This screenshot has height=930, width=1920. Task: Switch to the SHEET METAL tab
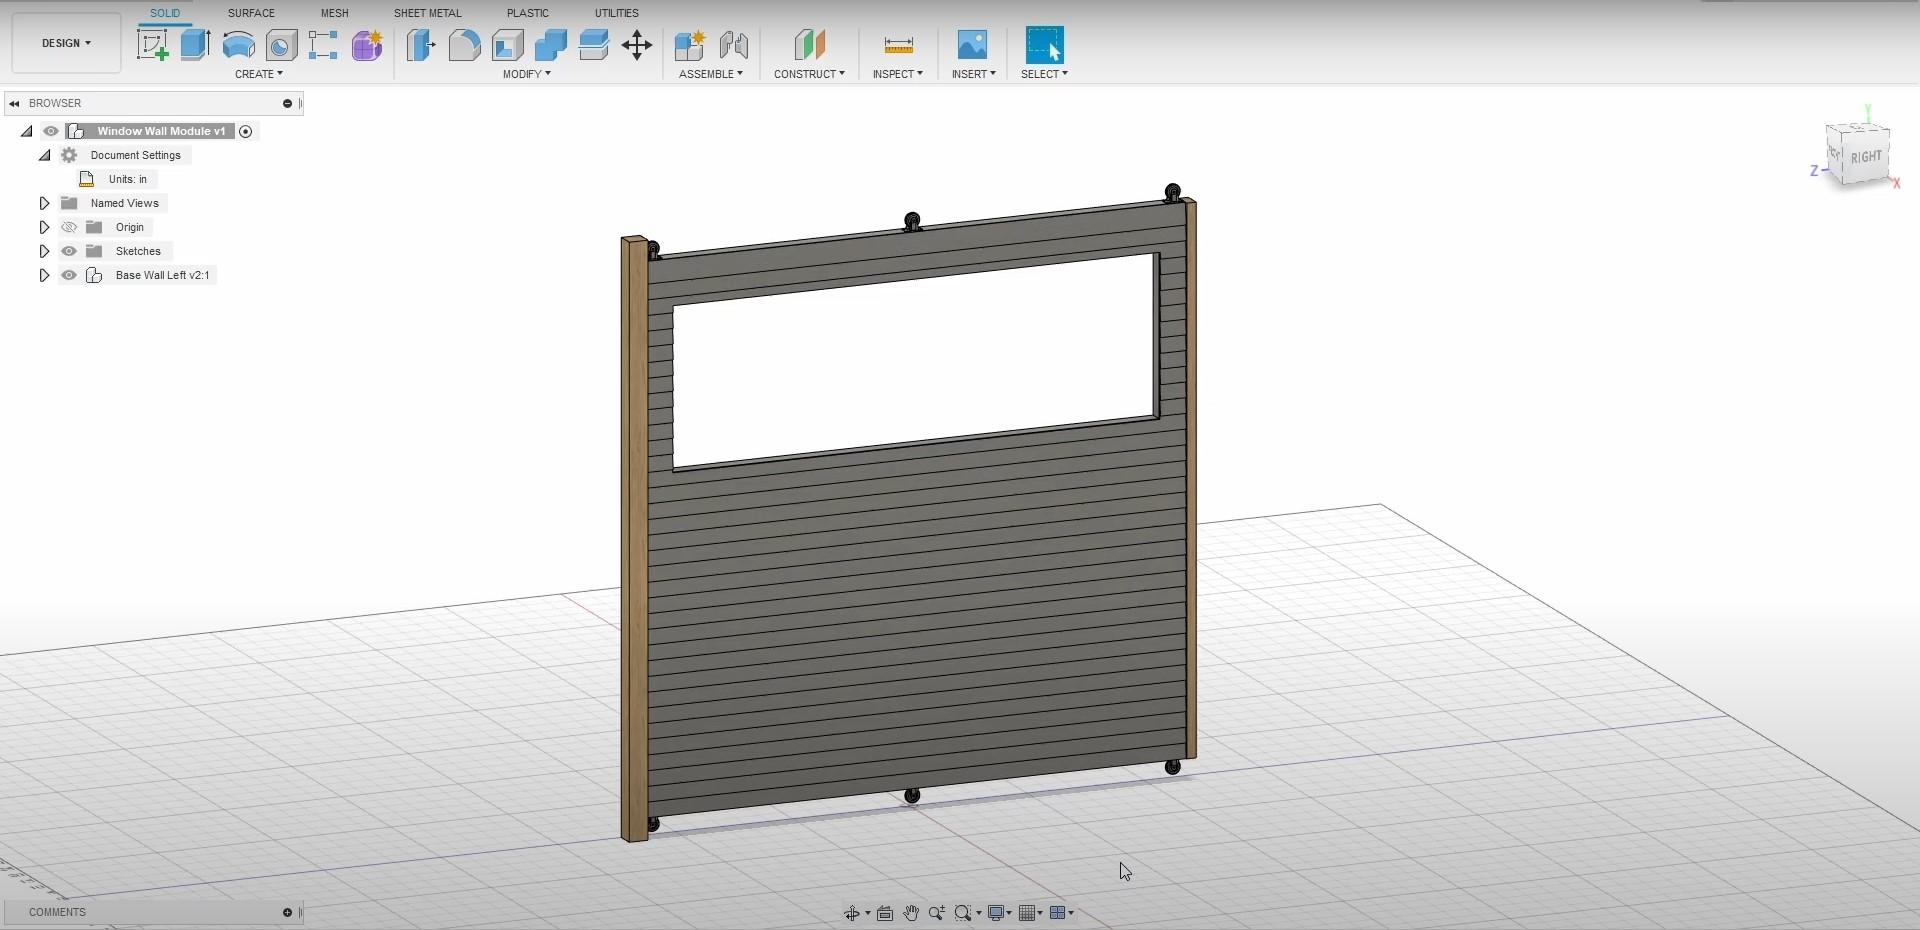coord(427,13)
